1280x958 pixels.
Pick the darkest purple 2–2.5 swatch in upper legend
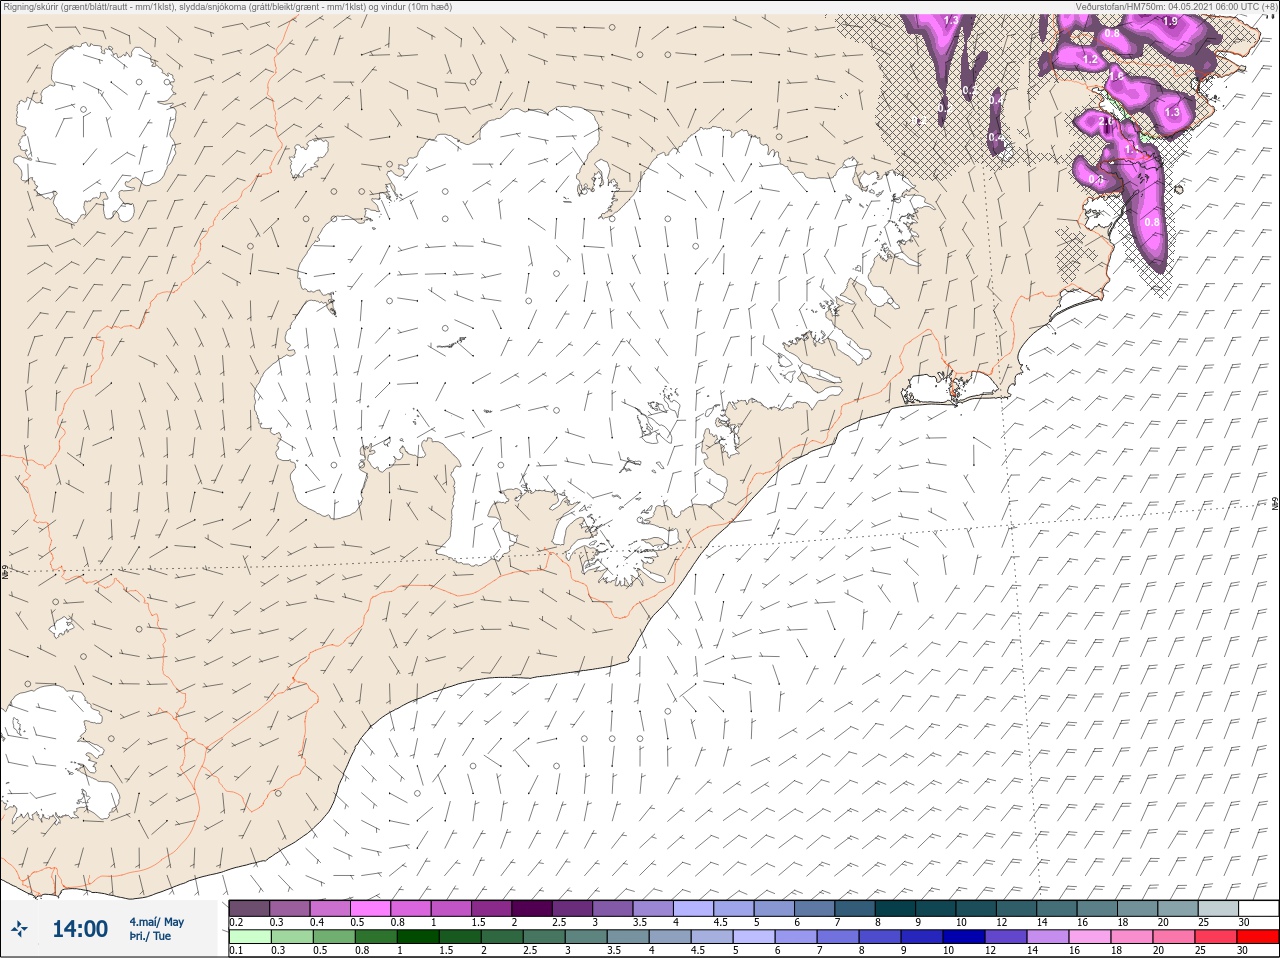532,908
